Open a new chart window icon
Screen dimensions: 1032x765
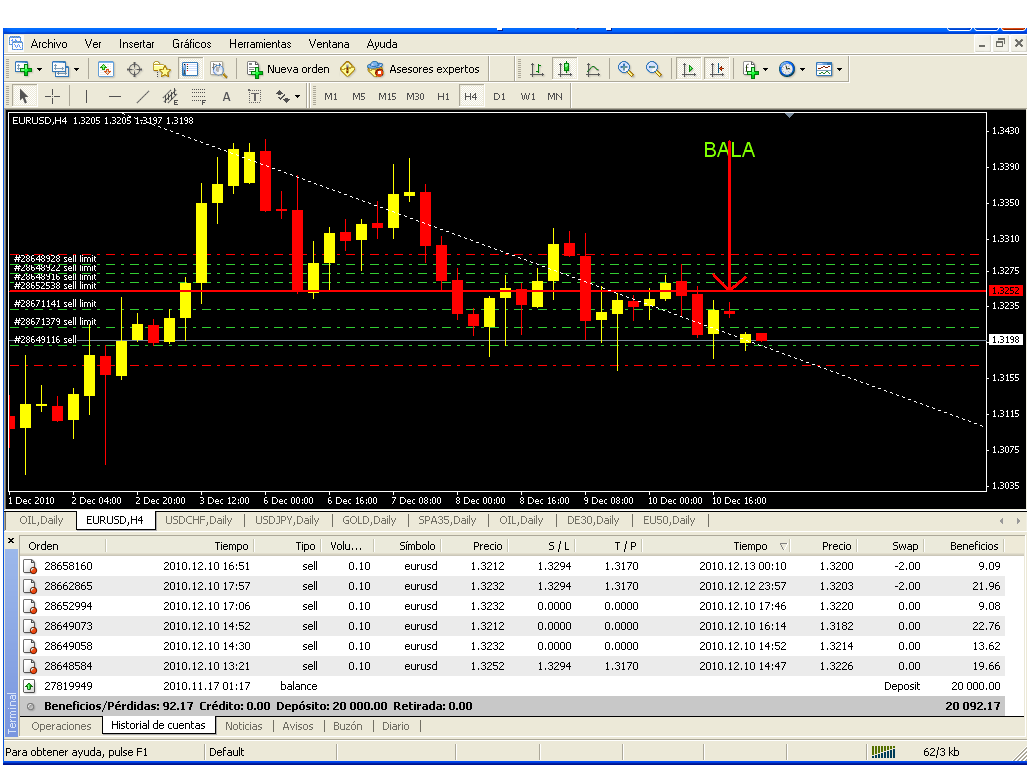click(23, 69)
